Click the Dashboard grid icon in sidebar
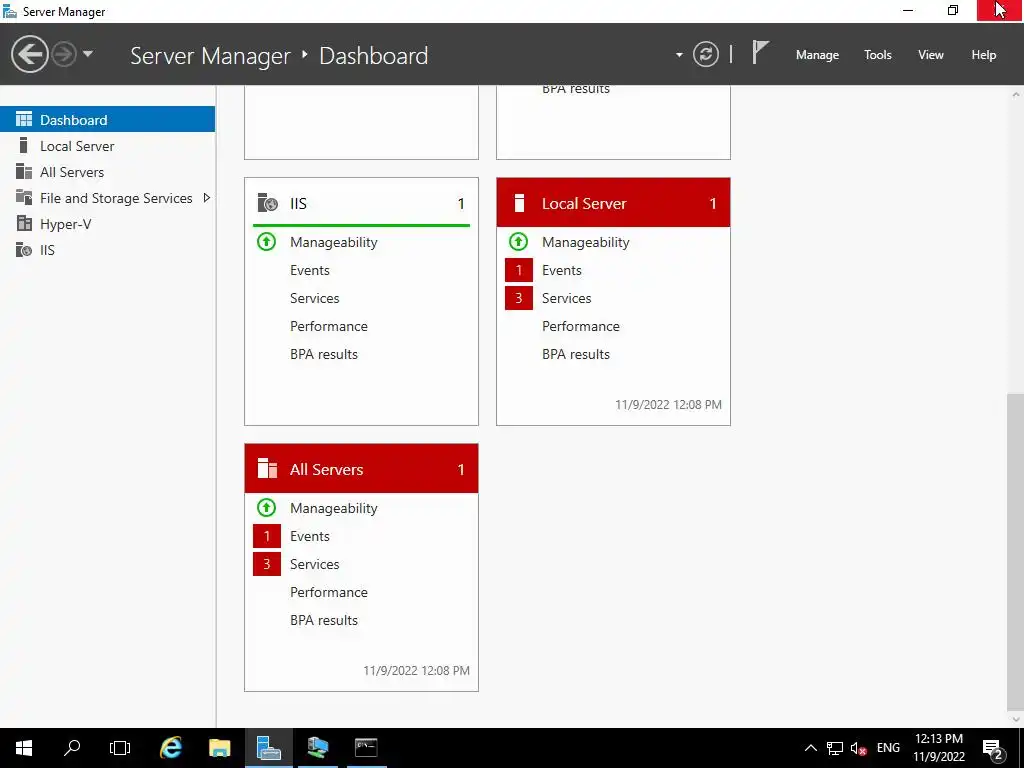 [x=24, y=119]
